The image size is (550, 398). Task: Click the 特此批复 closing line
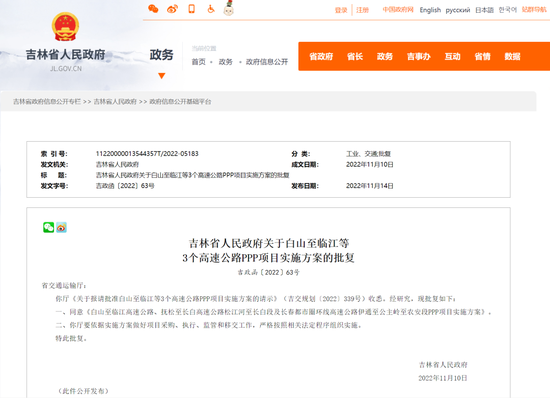click(71, 338)
